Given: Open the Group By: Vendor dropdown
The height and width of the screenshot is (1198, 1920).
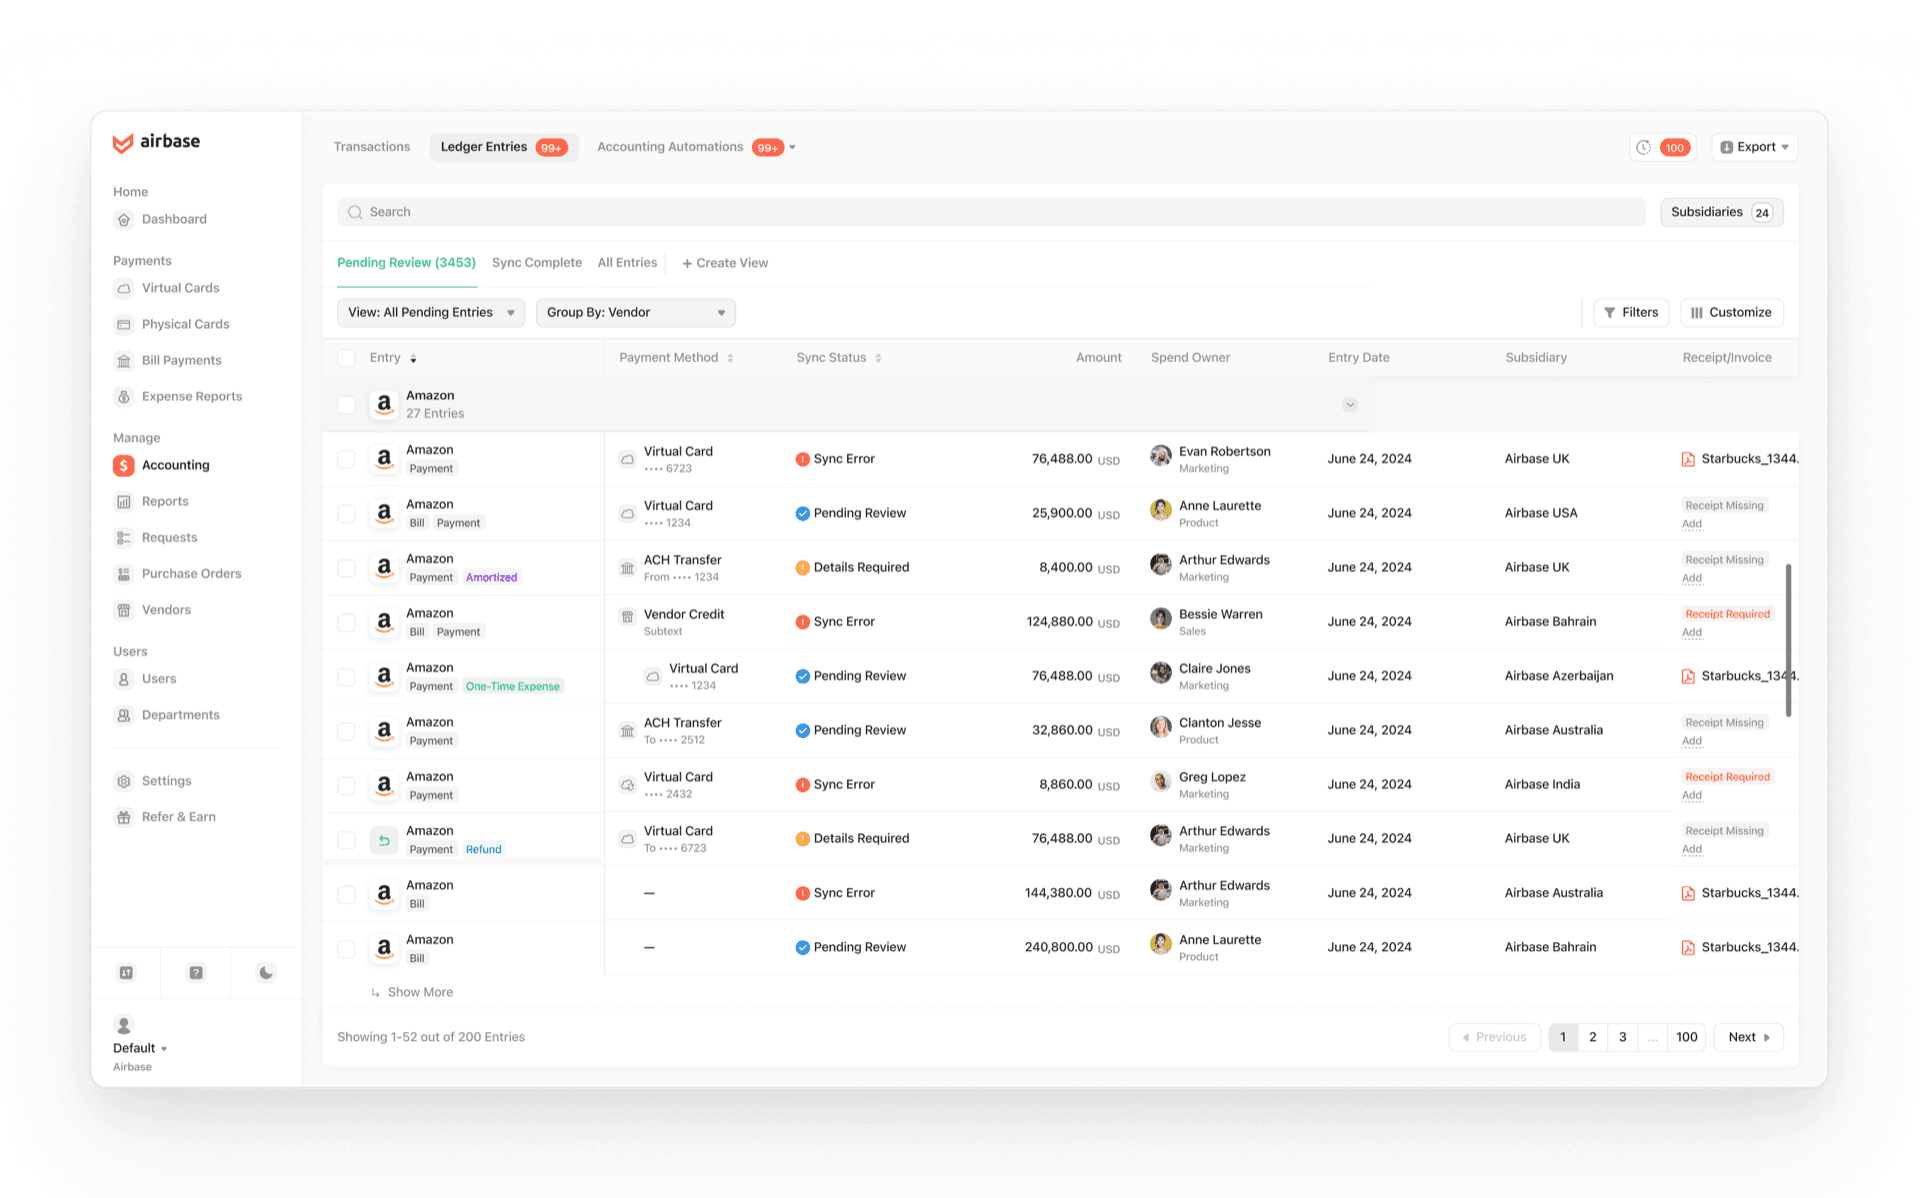Looking at the screenshot, I should [636, 313].
